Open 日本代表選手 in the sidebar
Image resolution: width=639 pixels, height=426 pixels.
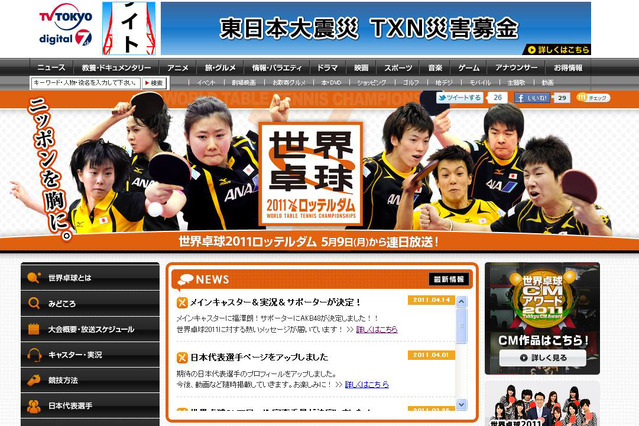(90, 406)
